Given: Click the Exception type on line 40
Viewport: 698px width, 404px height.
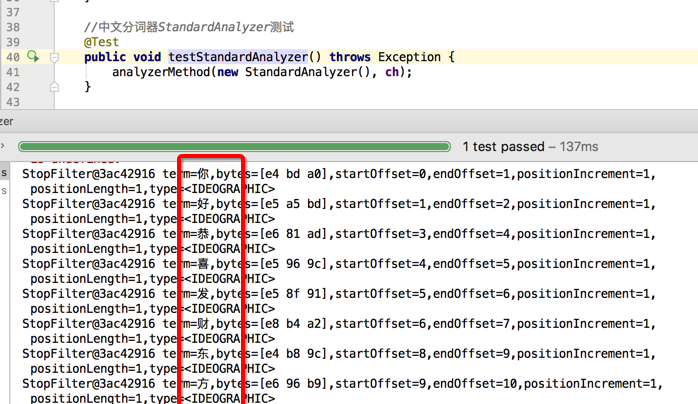Looking at the screenshot, I should point(410,57).
